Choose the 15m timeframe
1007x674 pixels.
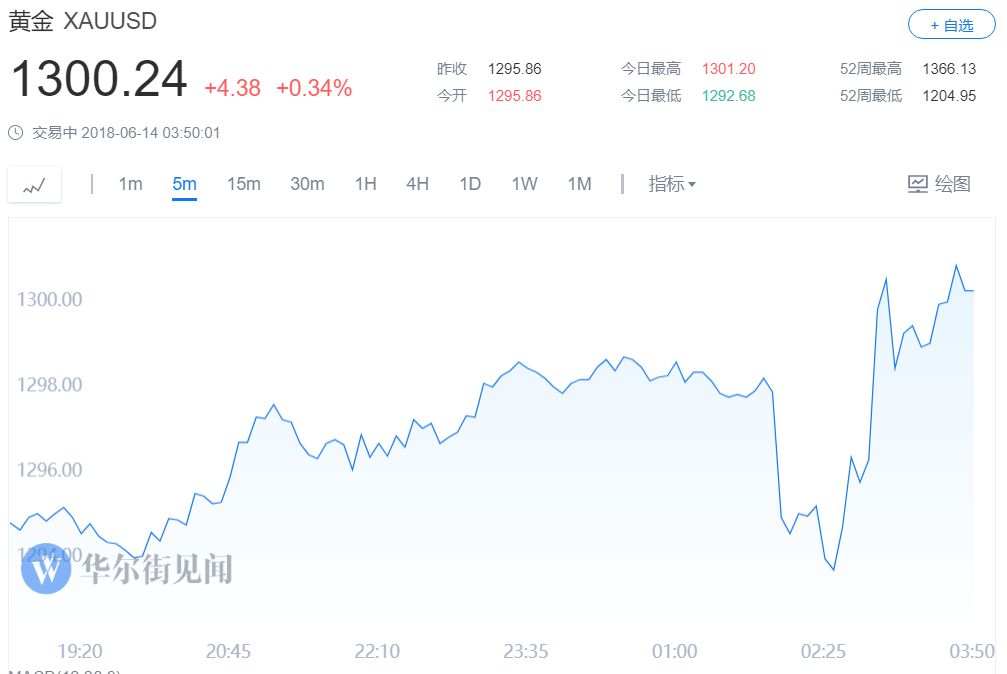click(243, 184)
